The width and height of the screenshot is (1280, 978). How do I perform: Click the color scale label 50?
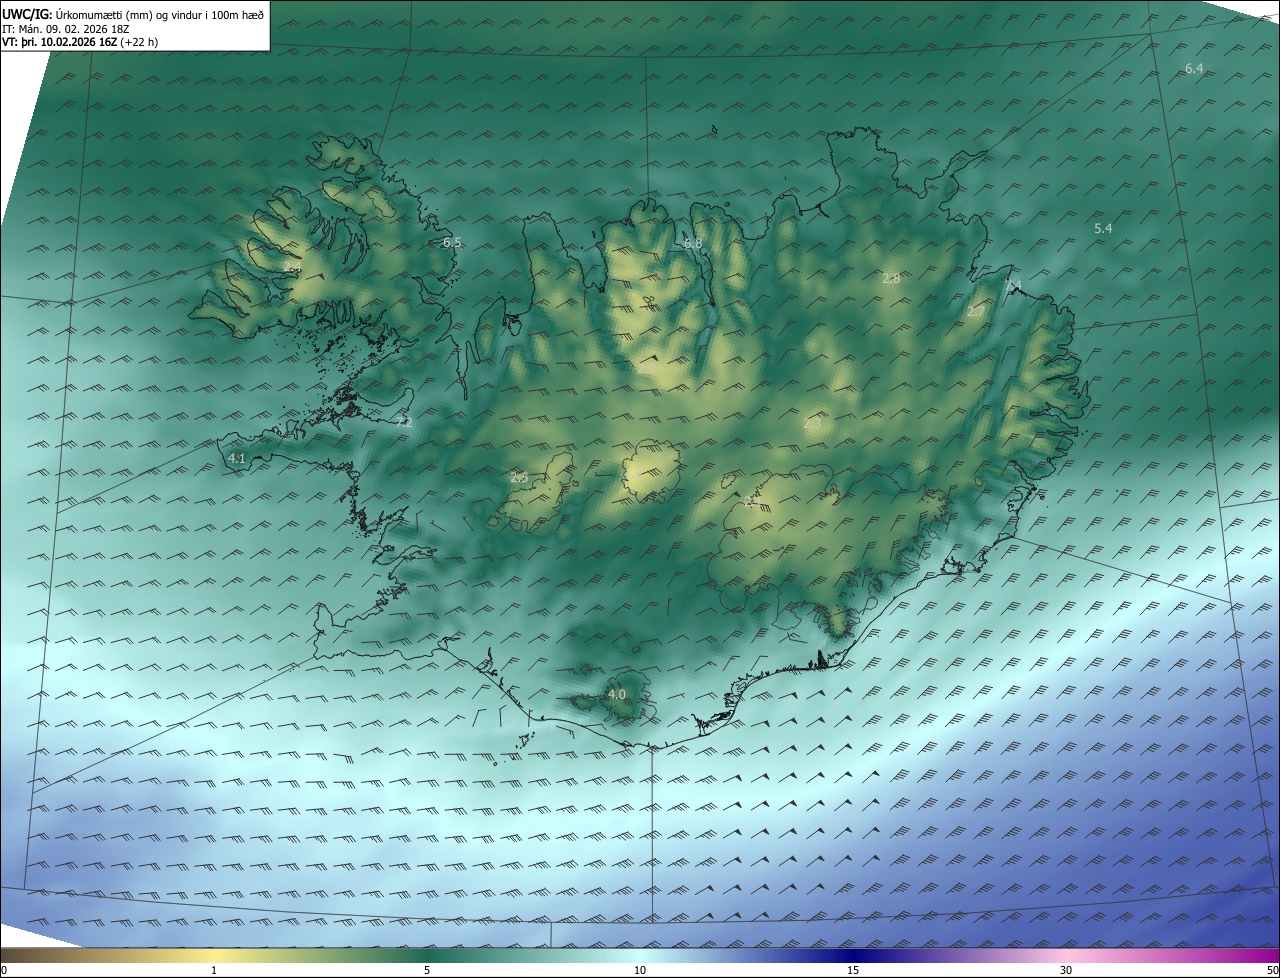(1272, 970)
